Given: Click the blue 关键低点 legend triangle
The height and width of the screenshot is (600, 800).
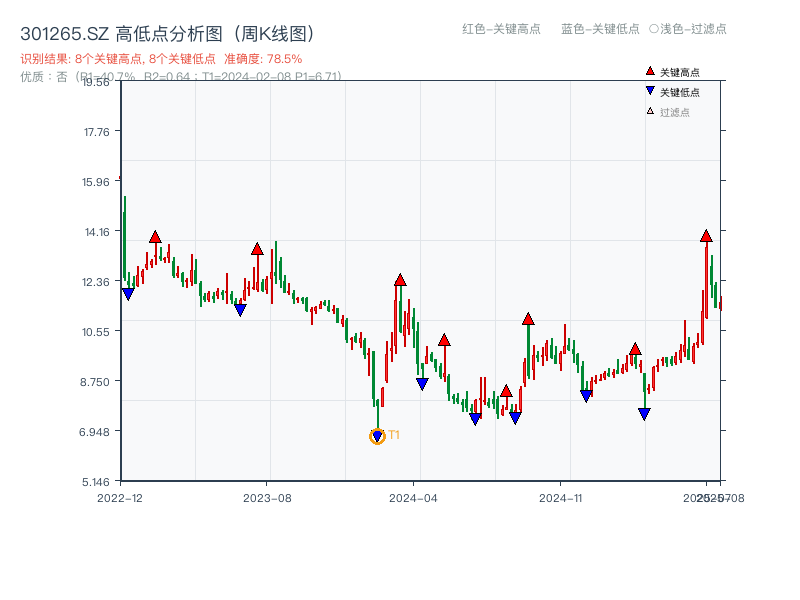Looking at the screenshot, I should coord(650,92).
